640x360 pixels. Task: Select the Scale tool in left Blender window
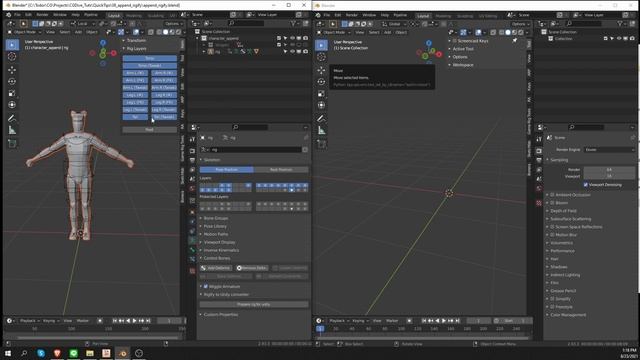(12, 93)
